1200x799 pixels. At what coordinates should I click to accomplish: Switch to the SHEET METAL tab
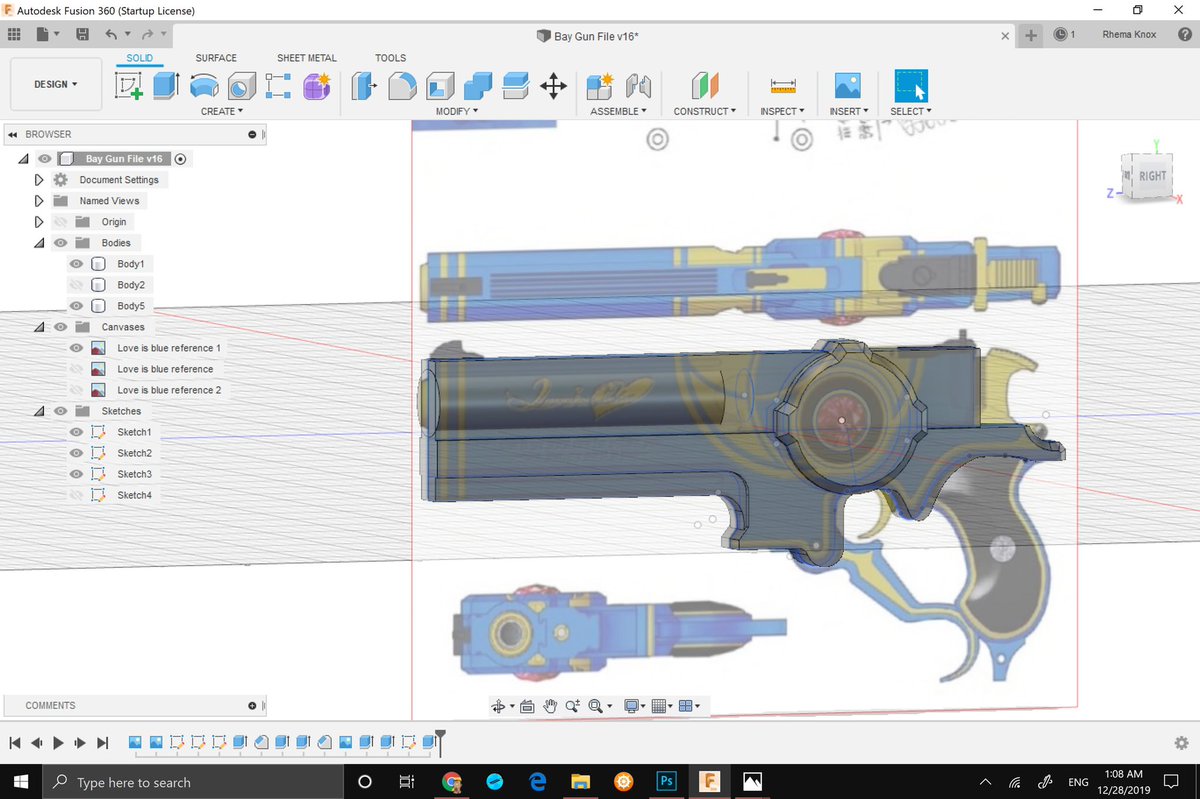307,58
